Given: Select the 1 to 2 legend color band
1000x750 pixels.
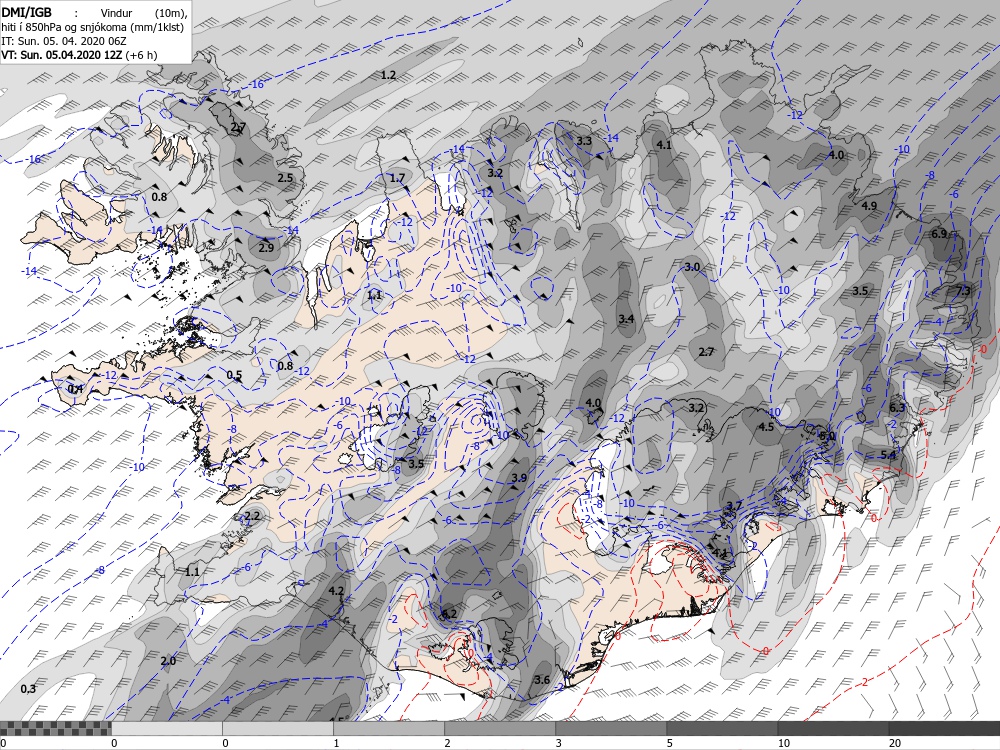Looking at the screenshot, I should click(x=389, y=728).
